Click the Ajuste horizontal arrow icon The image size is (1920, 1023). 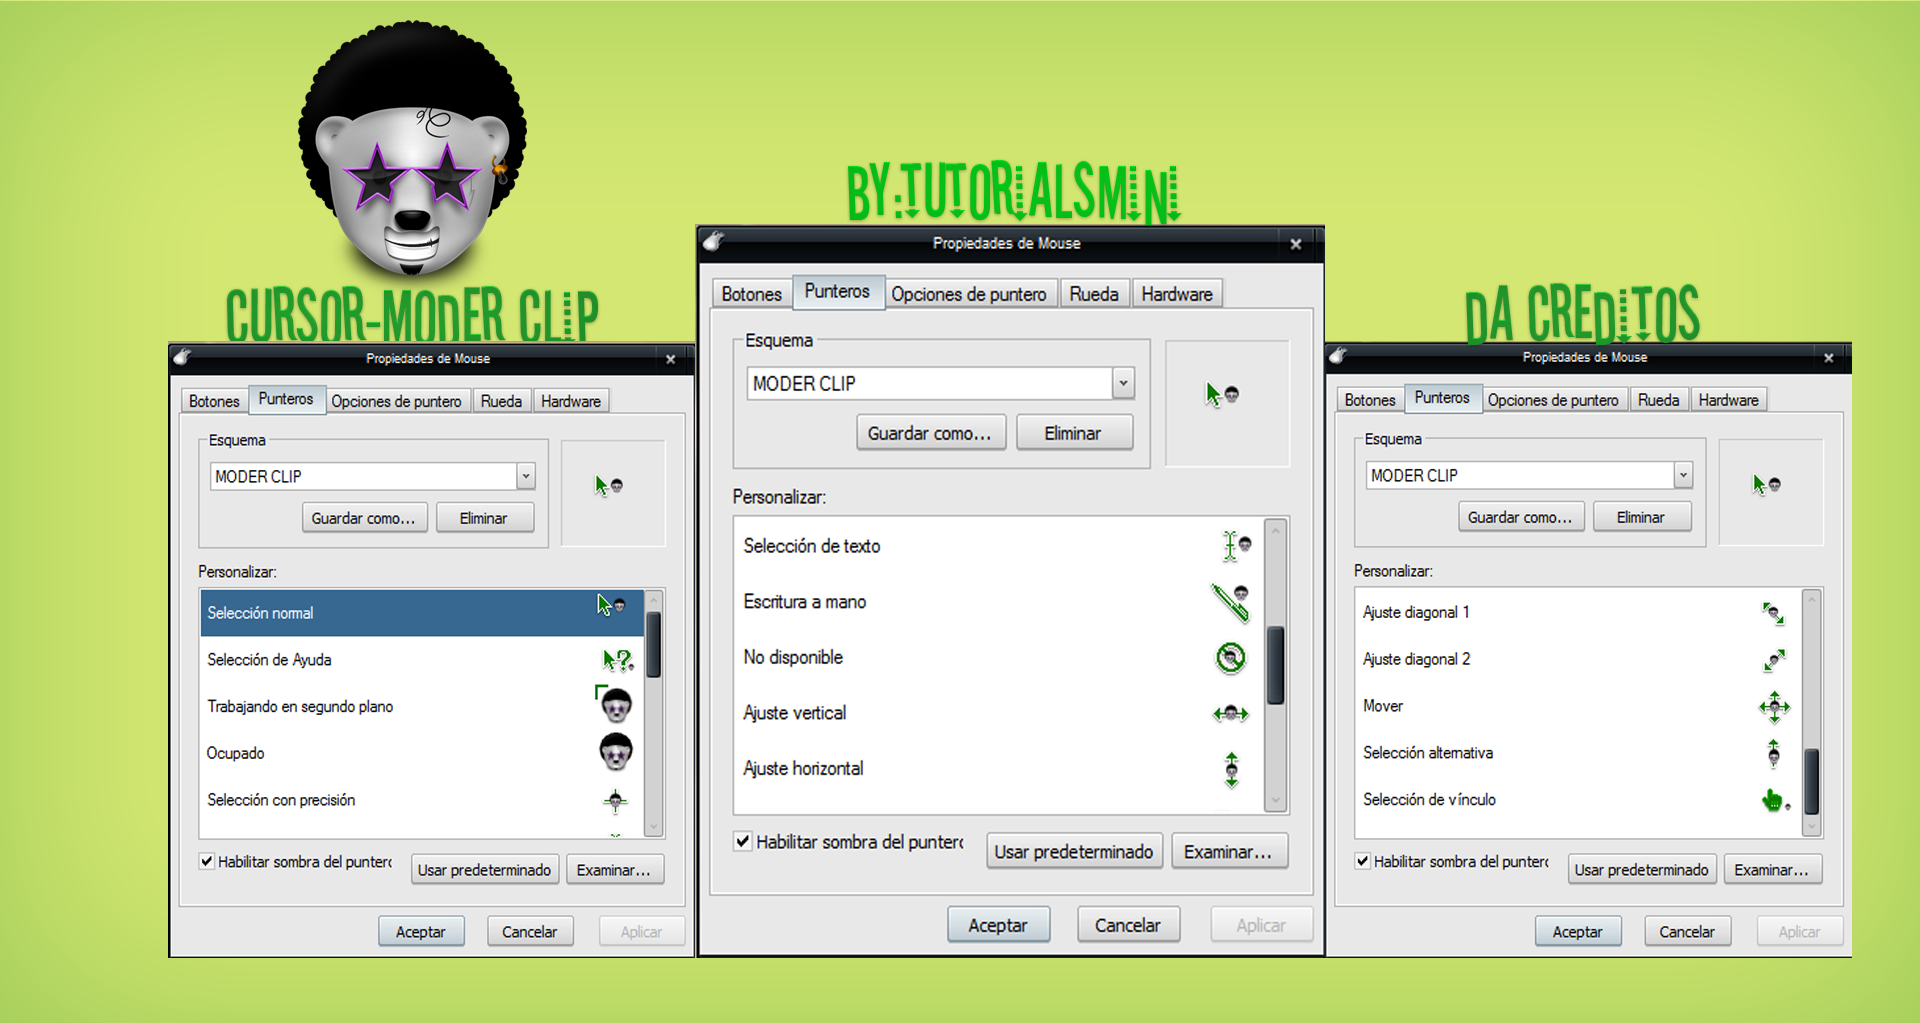[1232, 769]
